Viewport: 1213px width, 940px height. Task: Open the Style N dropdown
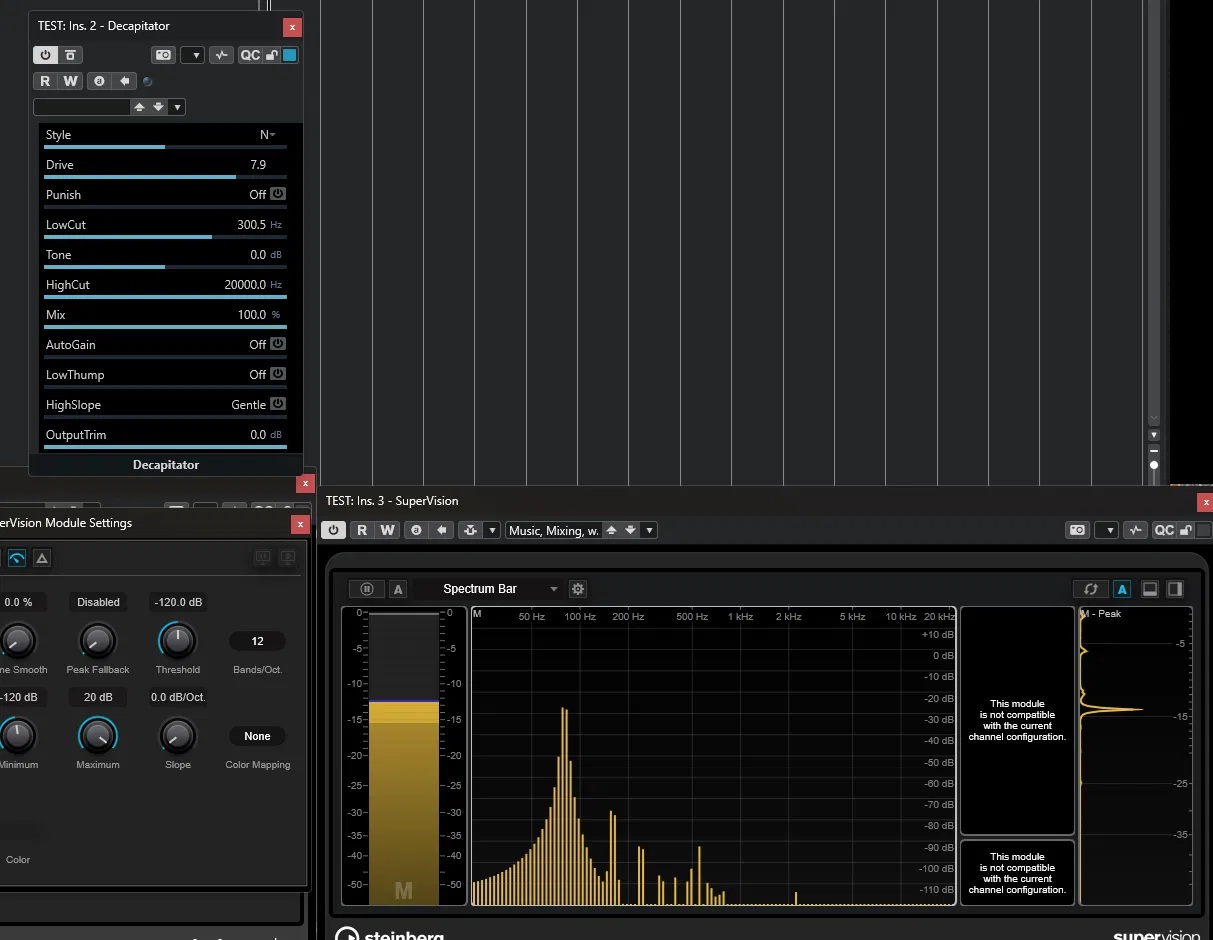click(268, 135)
